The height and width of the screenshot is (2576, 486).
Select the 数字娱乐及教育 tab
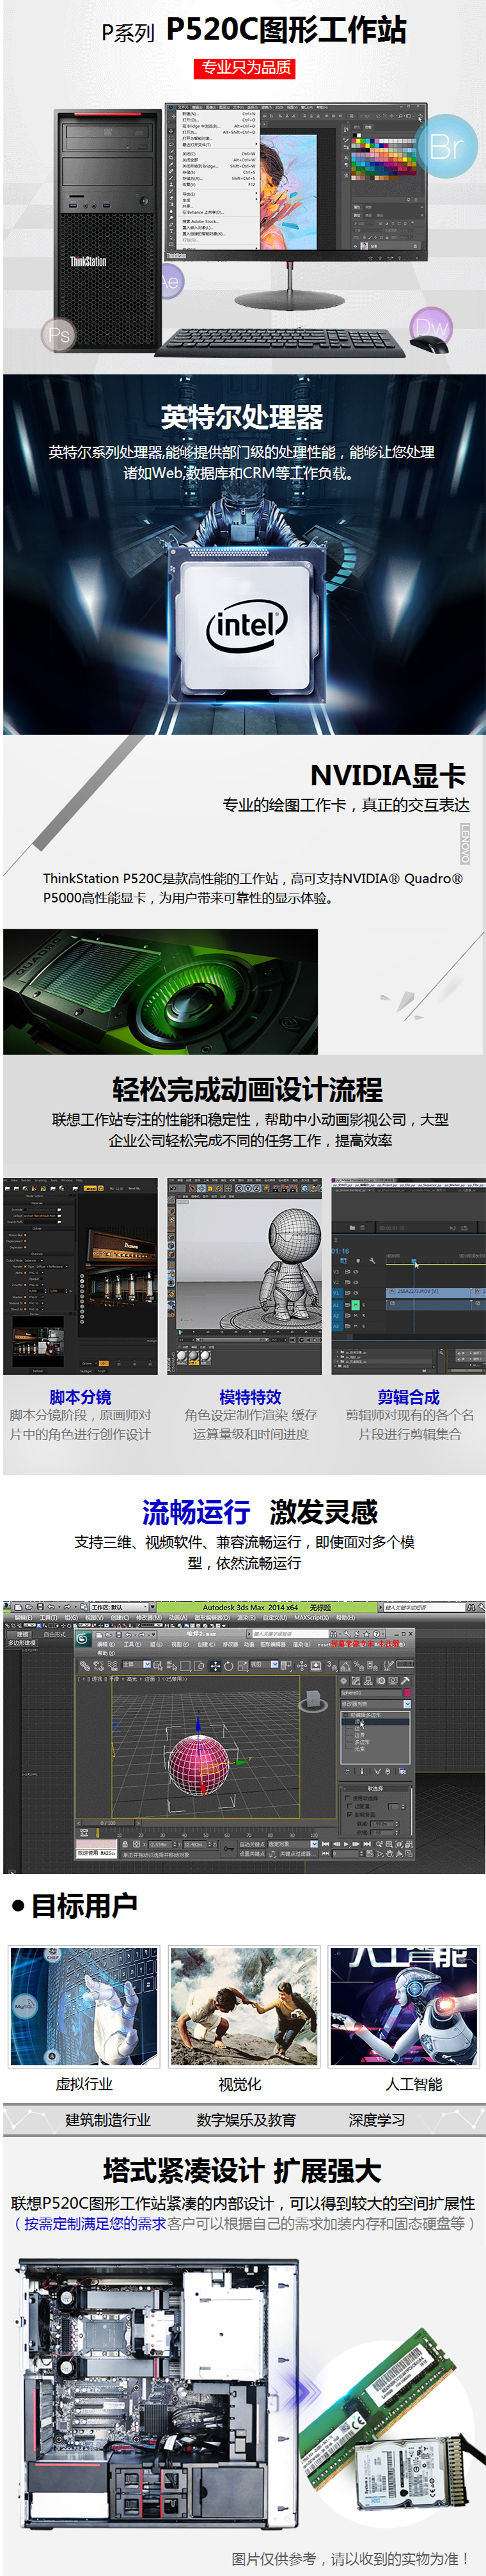coord(246,2119)
